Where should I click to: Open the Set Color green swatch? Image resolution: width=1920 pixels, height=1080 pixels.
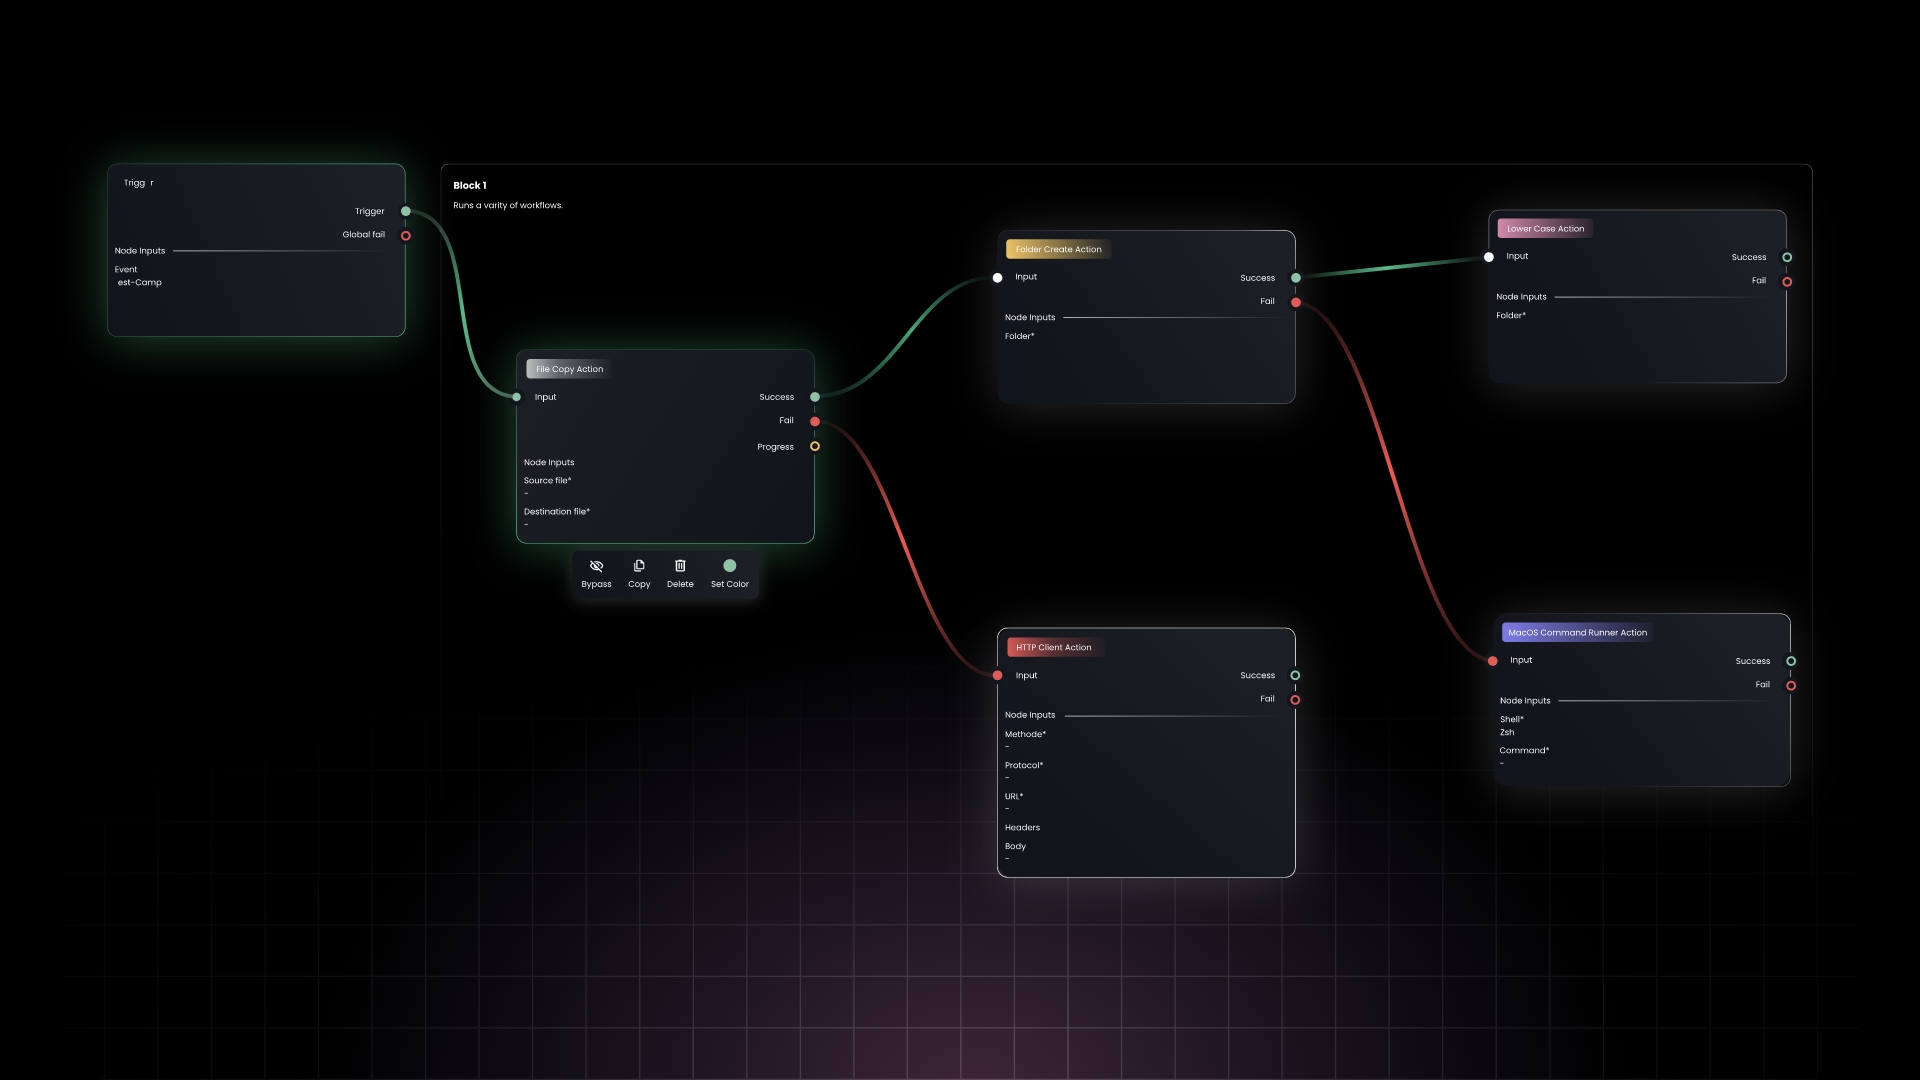[x=730, y=566]
